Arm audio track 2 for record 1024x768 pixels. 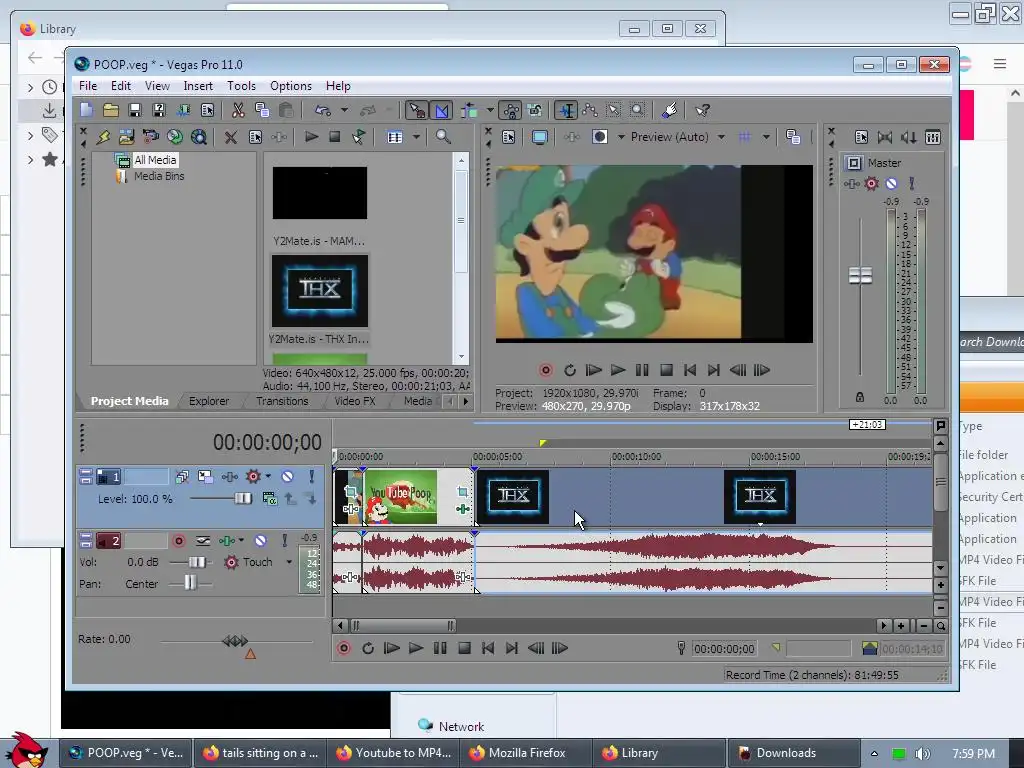pos(179,541)
